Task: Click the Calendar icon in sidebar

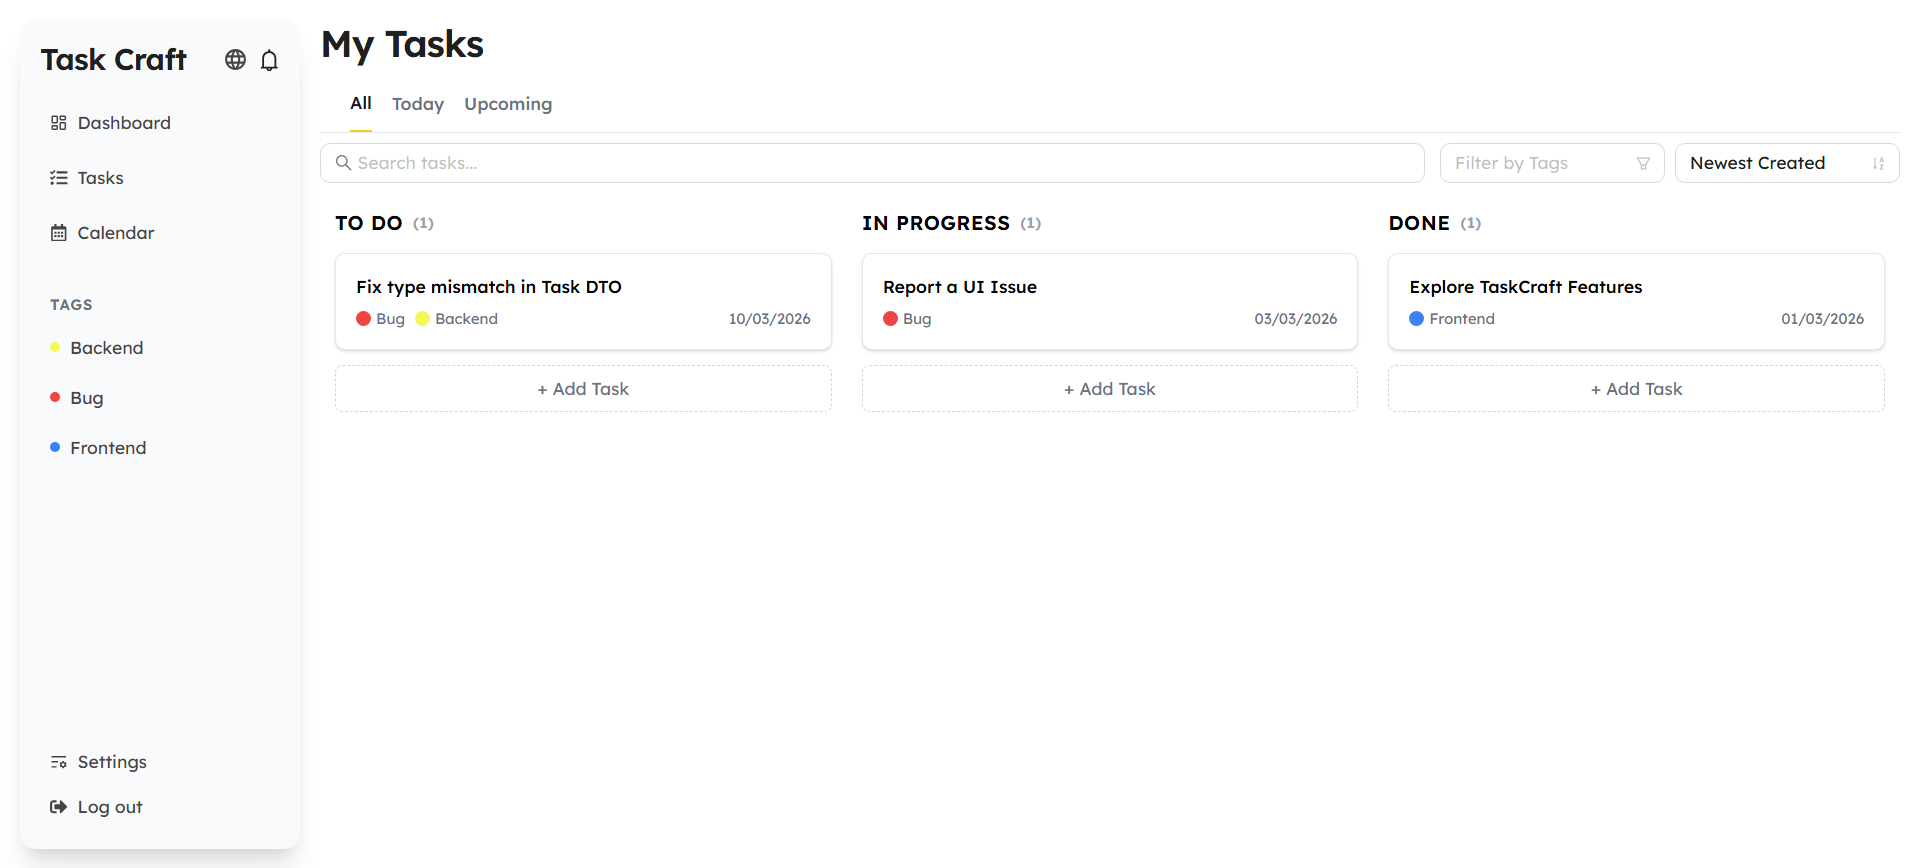Action: 59,233
